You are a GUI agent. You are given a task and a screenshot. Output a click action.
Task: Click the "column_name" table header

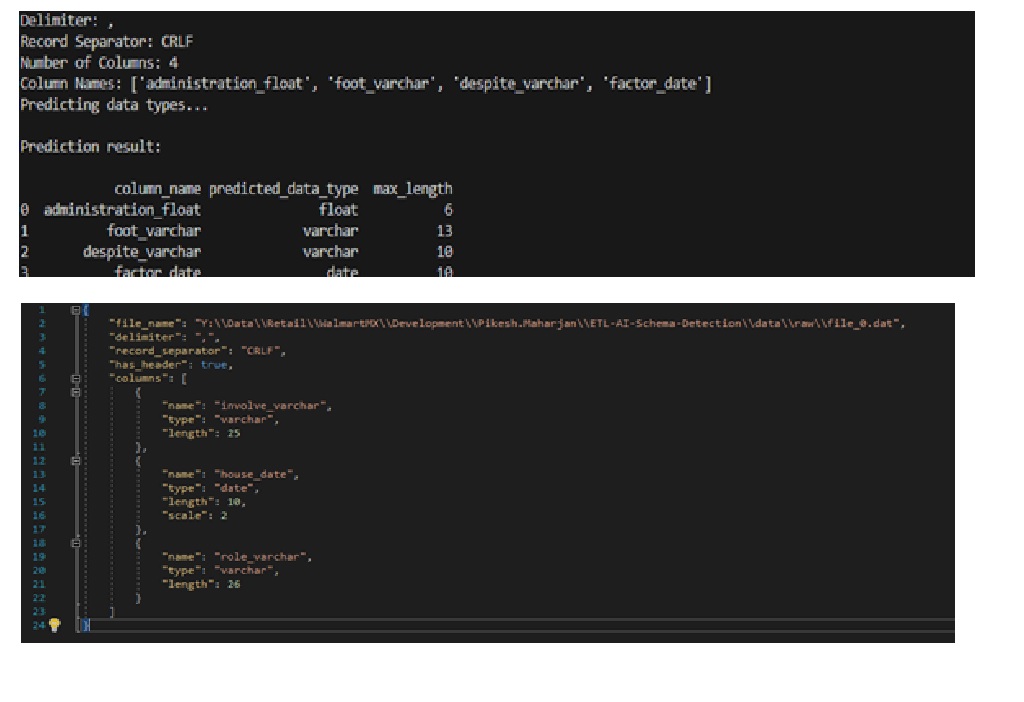(157, 189)
